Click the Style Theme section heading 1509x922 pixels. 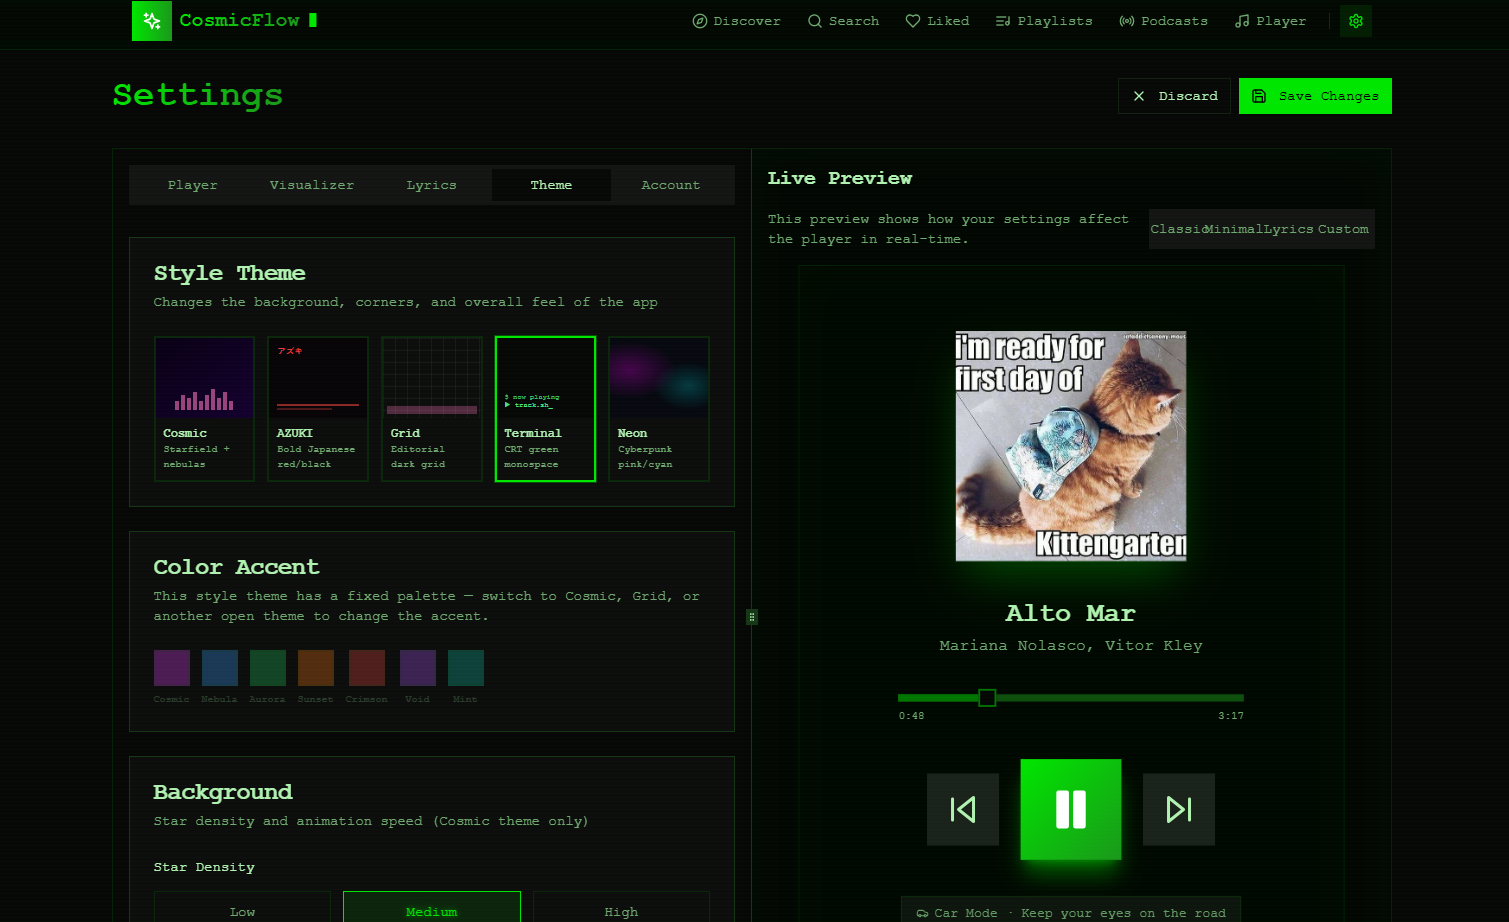pos(230,273)
